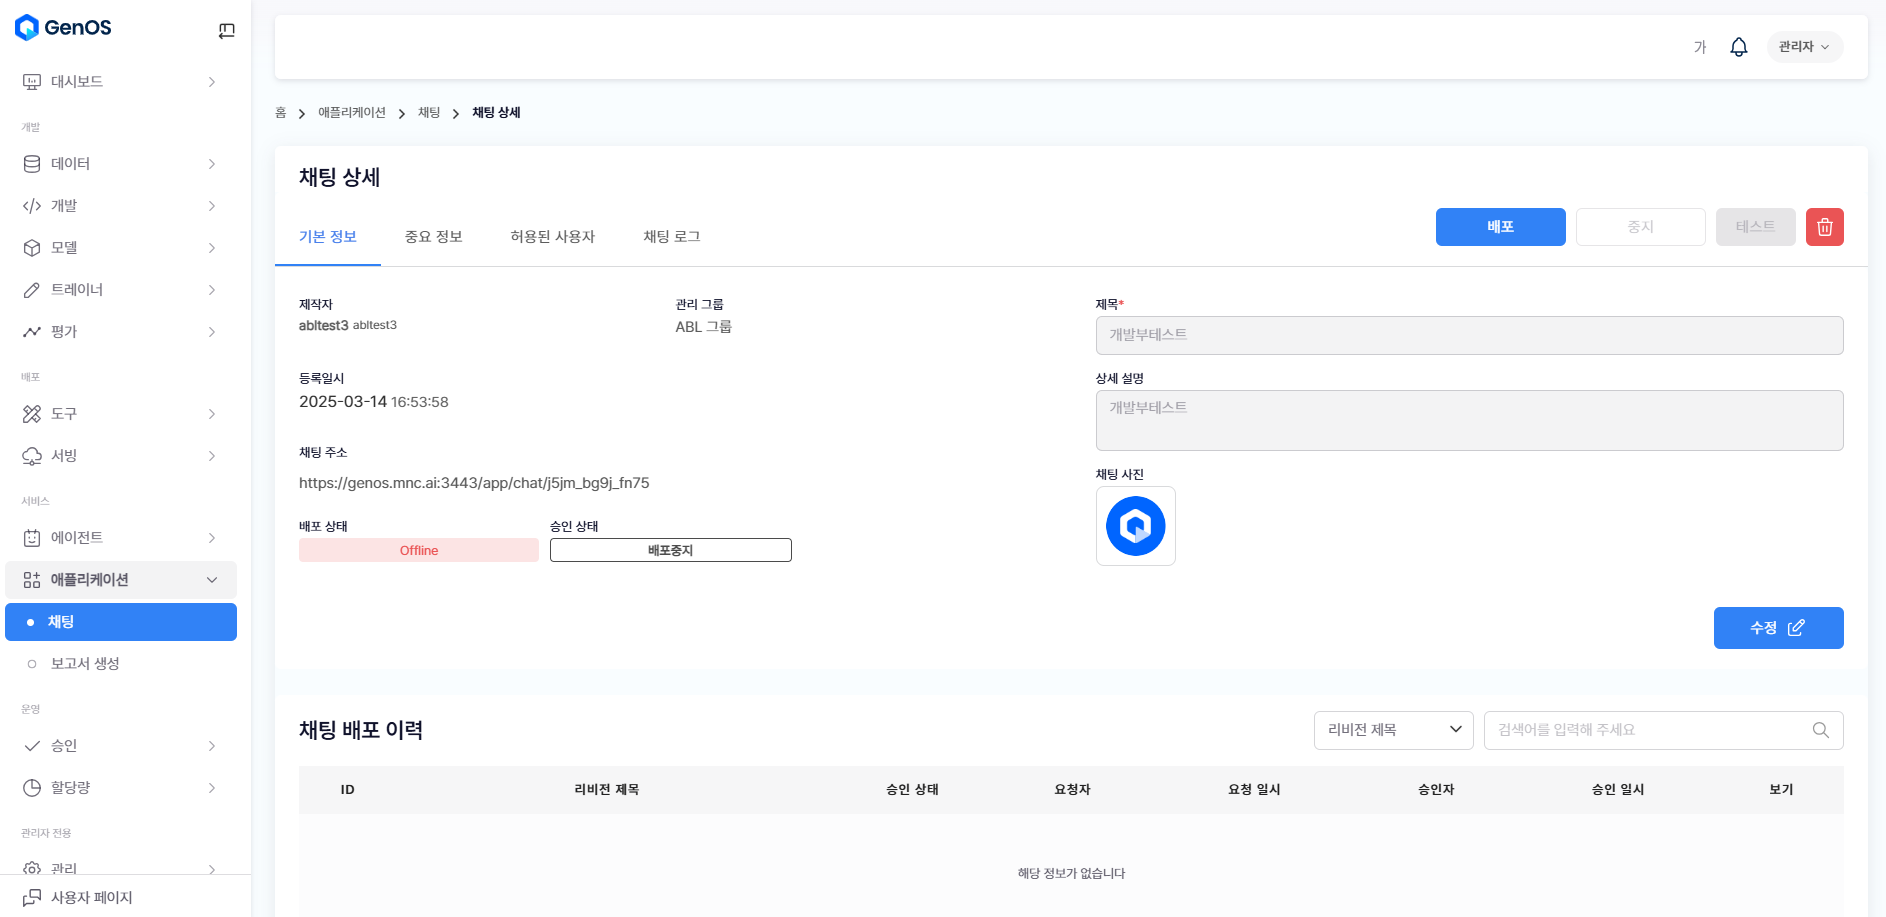
Task: Select 보고서 생성 in sidebar
Action: [85, 664]
